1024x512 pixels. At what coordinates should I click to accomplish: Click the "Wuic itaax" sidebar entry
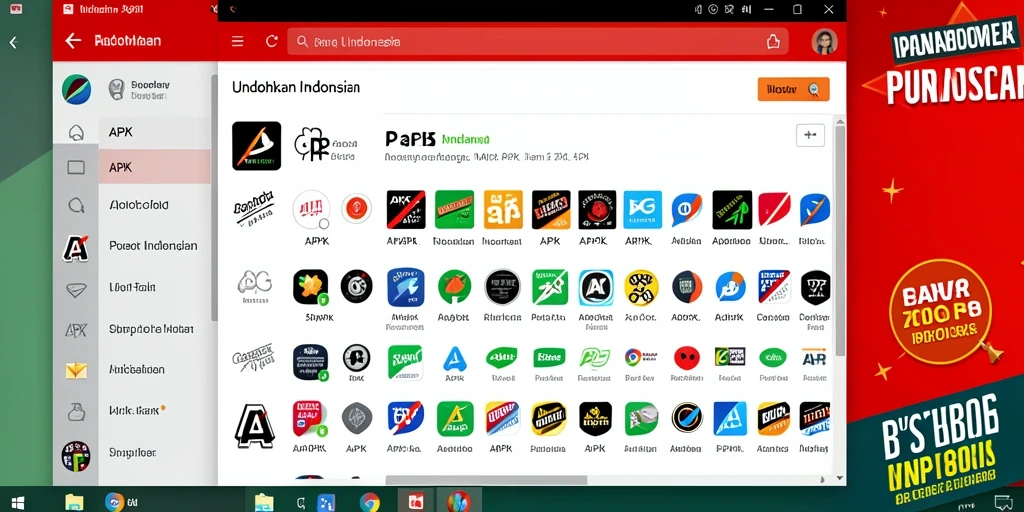point(134,411)
